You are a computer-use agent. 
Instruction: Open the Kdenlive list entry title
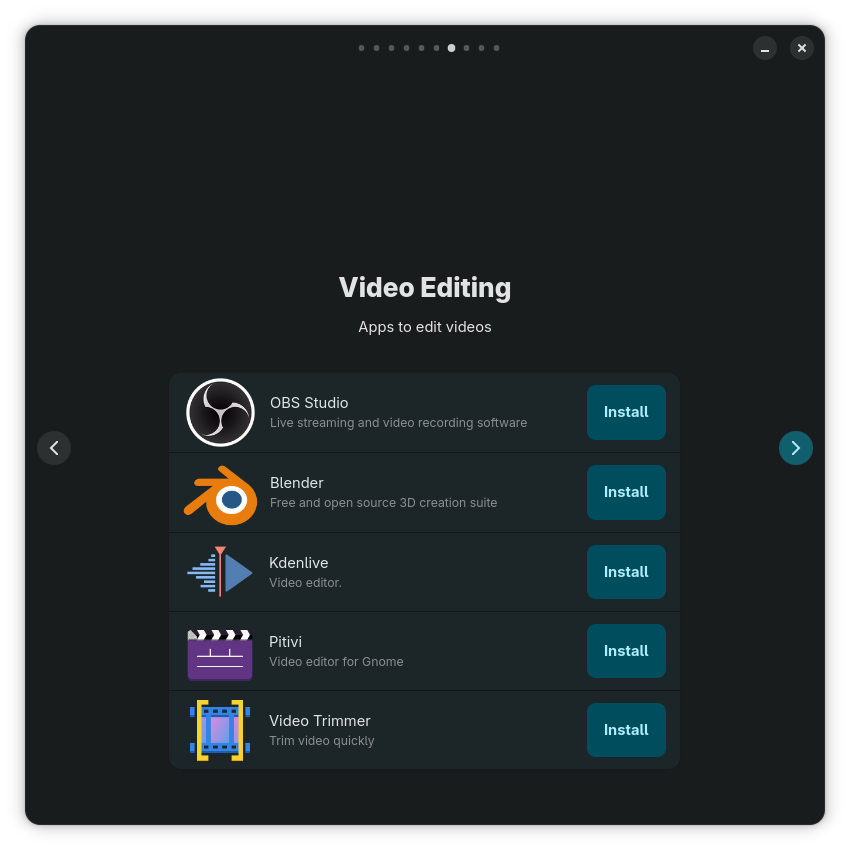(x=298, y=563)
